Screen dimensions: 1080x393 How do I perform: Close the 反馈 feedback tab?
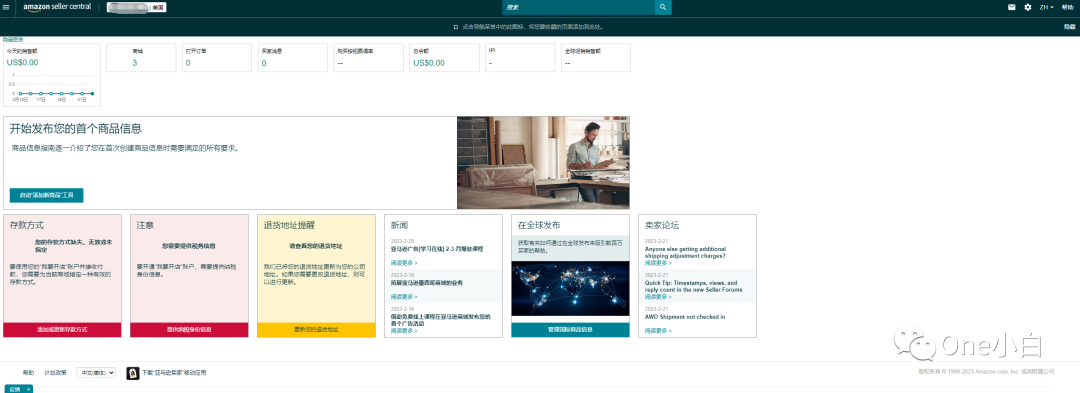(x=28, y=389)
